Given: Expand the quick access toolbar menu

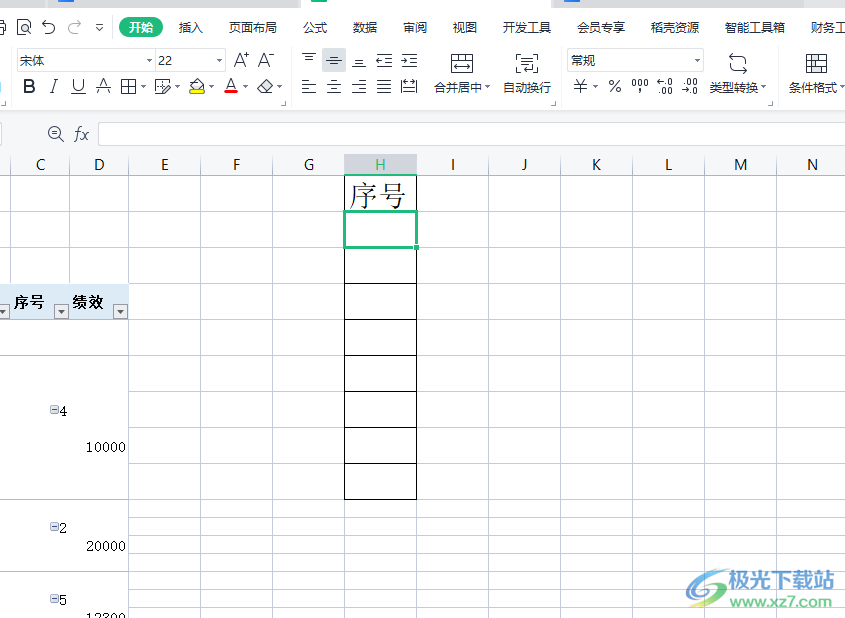Looking at the screenshot, I should pos(99,27).
